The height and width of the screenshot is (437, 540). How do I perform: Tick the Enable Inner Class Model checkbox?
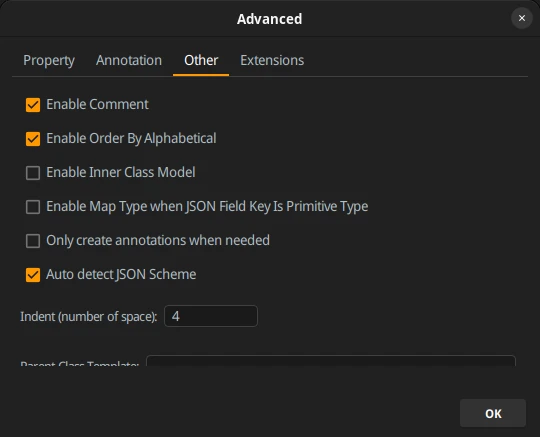33,173
